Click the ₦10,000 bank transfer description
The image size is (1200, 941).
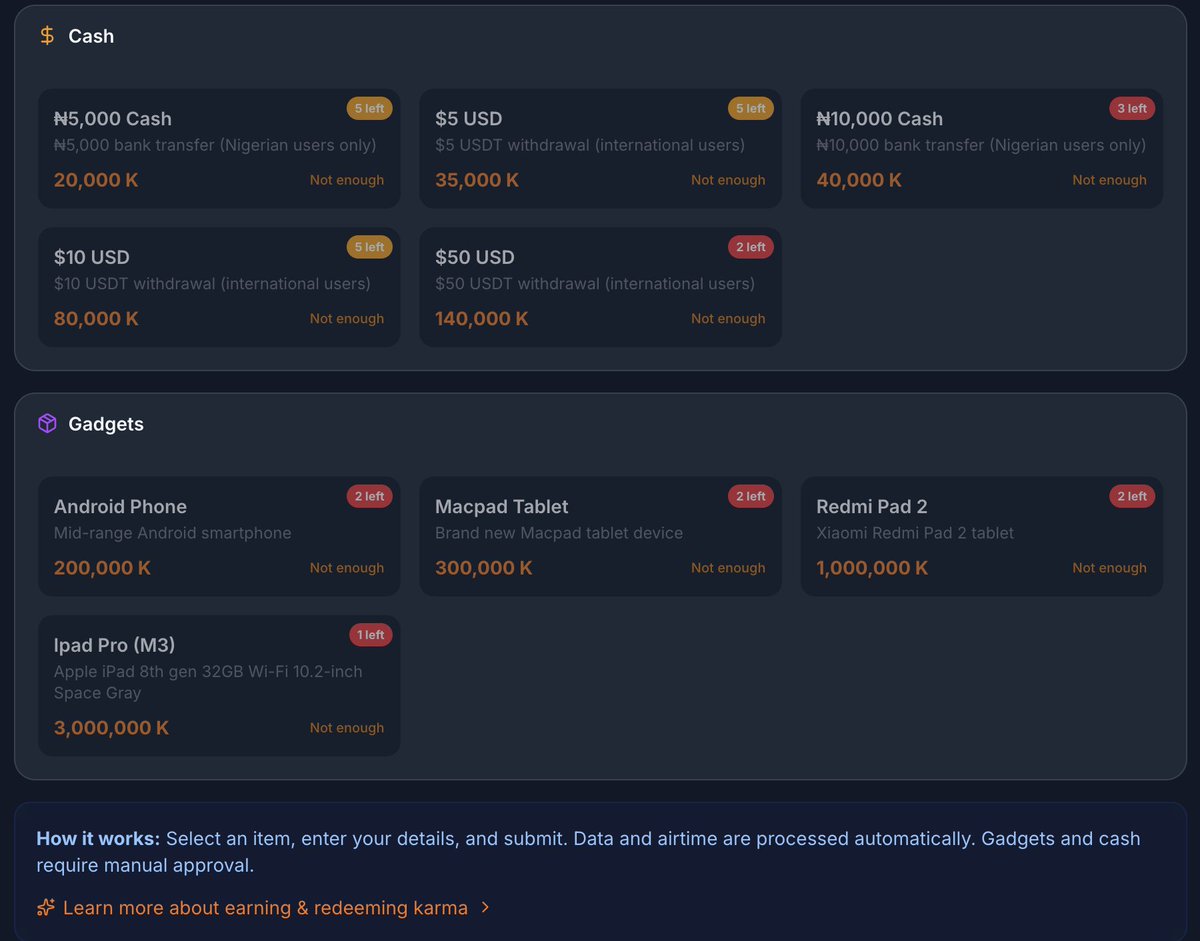(x=981, y=145)
